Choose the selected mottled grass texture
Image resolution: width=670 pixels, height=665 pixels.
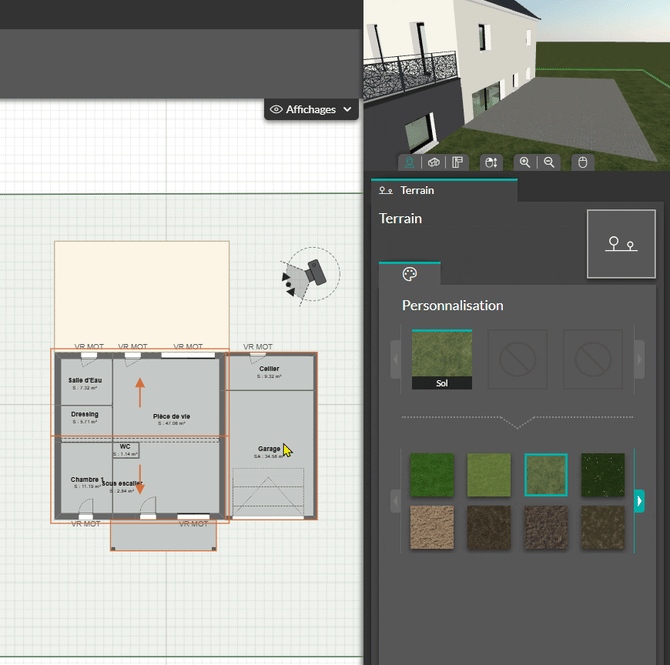tap(546, 475)
